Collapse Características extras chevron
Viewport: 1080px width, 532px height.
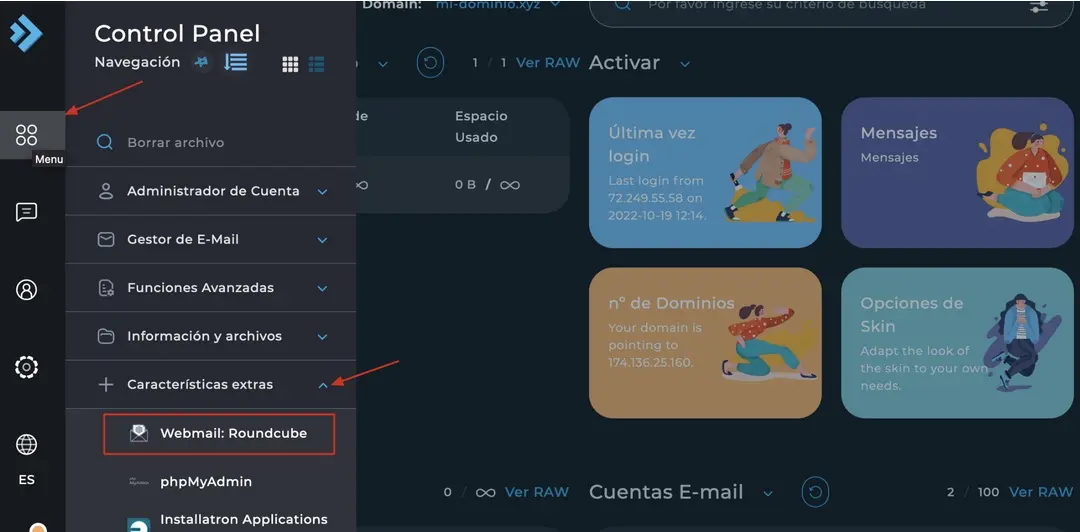click(x=322, y=385)
